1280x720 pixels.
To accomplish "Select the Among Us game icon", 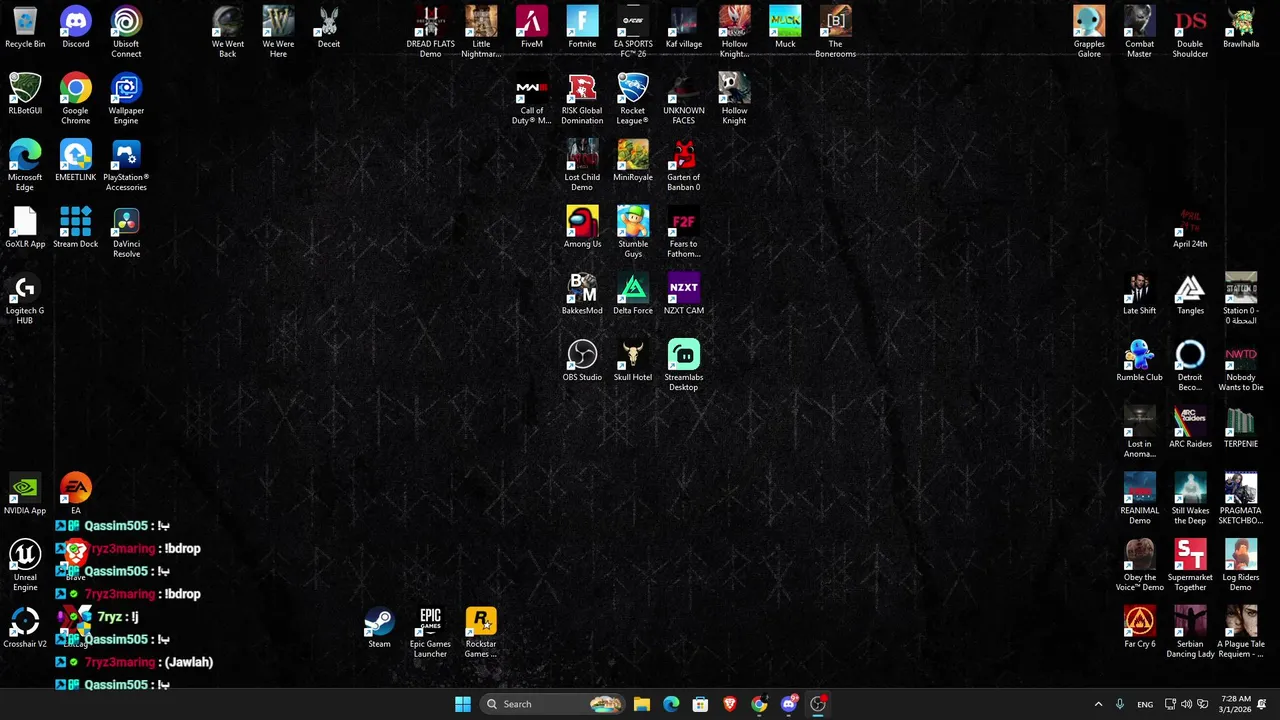I will coord(582,227).
